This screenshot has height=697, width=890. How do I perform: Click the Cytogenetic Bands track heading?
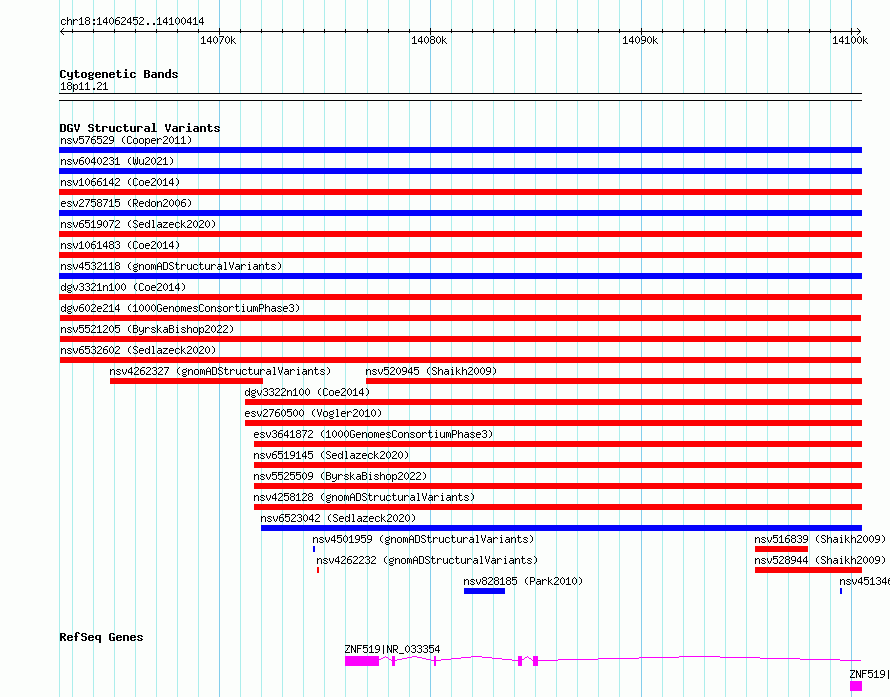(x=119, y=74)
